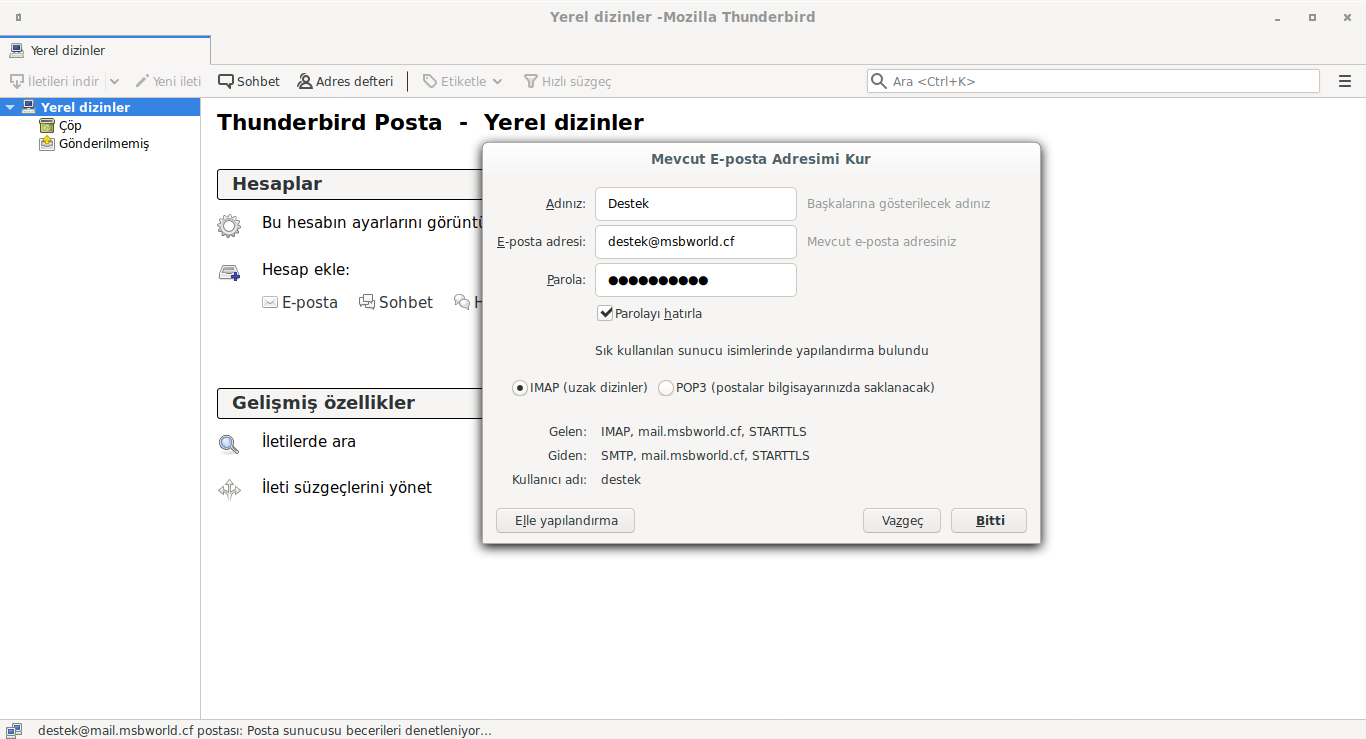Click the Çöp folder icon
The height and width of the screenshot is (739, 1366).
47,126
